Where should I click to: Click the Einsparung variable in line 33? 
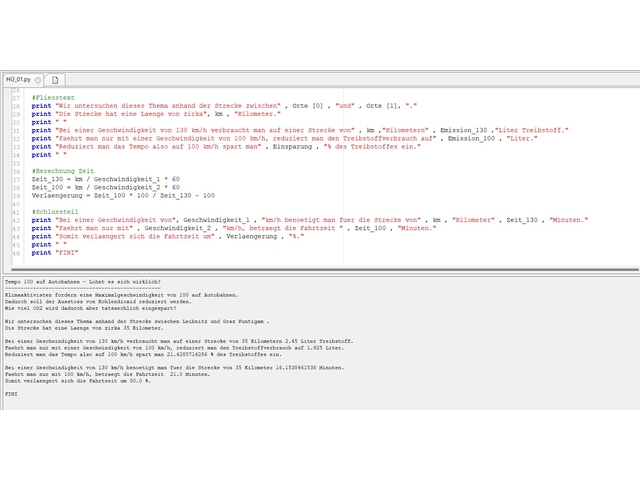pos(292,147)
